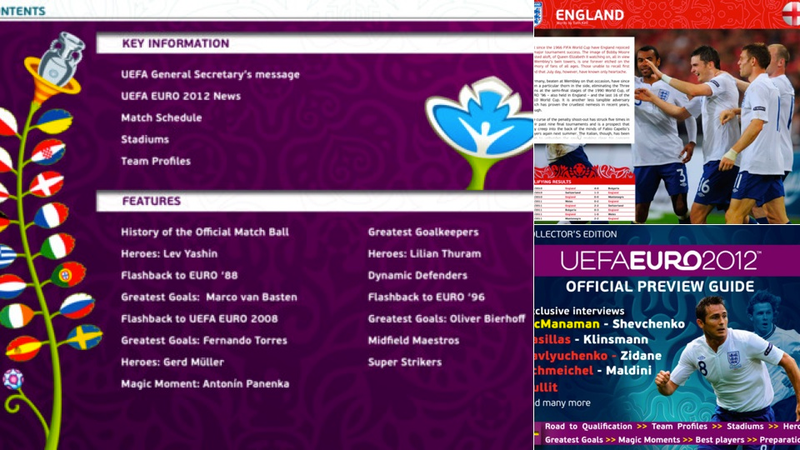
Task: Open Greatest Goalkeepers feature
Action: pos(423,232)
